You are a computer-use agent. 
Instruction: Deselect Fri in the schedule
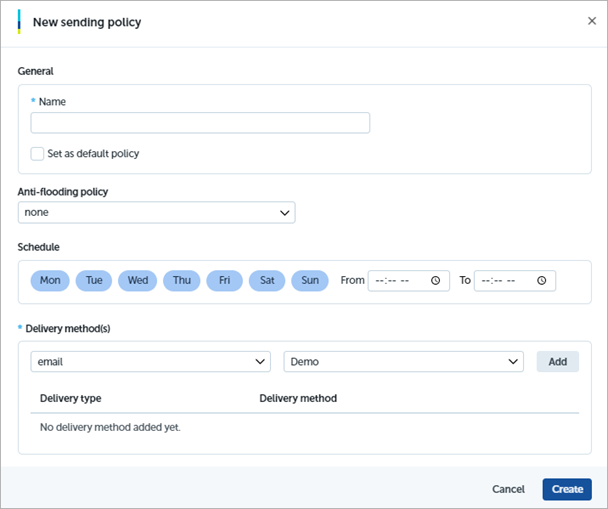[x=225, y=281]
